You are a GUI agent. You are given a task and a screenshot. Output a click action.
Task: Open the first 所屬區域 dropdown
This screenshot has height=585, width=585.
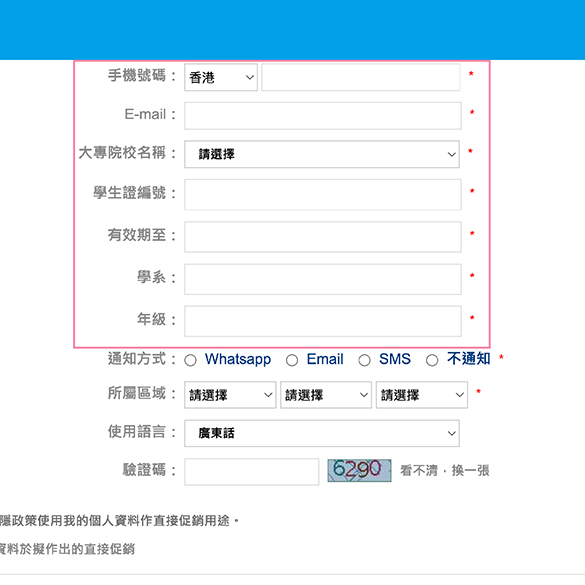(x=230, y=395)
